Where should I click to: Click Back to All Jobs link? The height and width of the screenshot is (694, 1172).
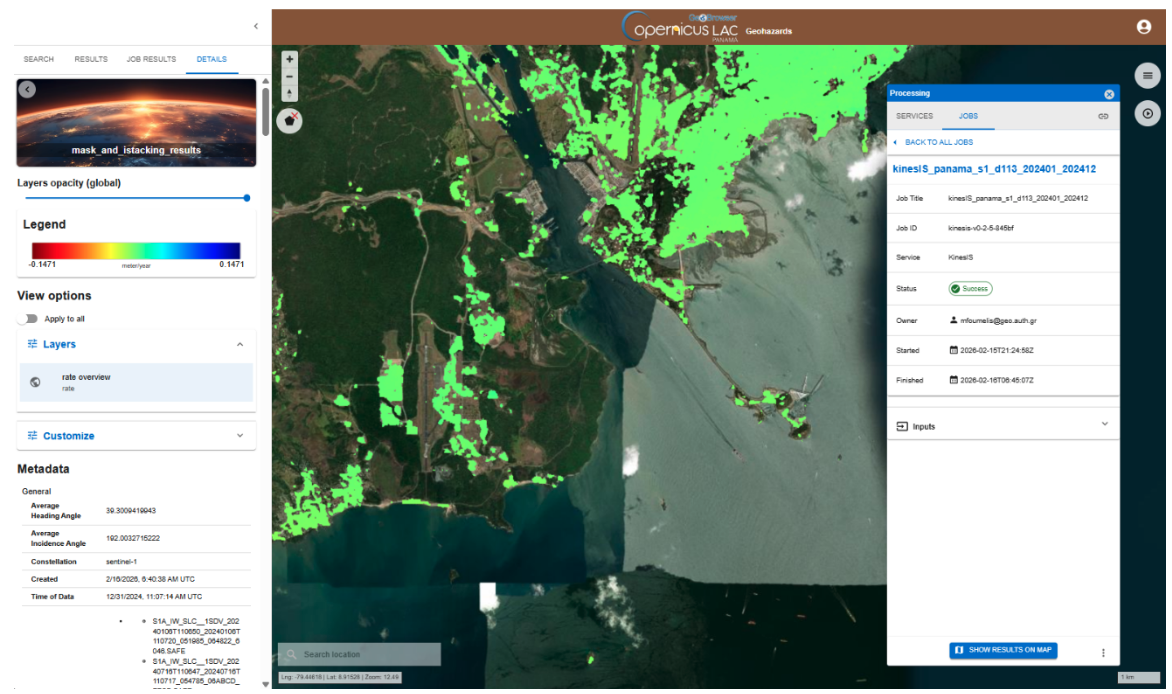coord(938,142)
